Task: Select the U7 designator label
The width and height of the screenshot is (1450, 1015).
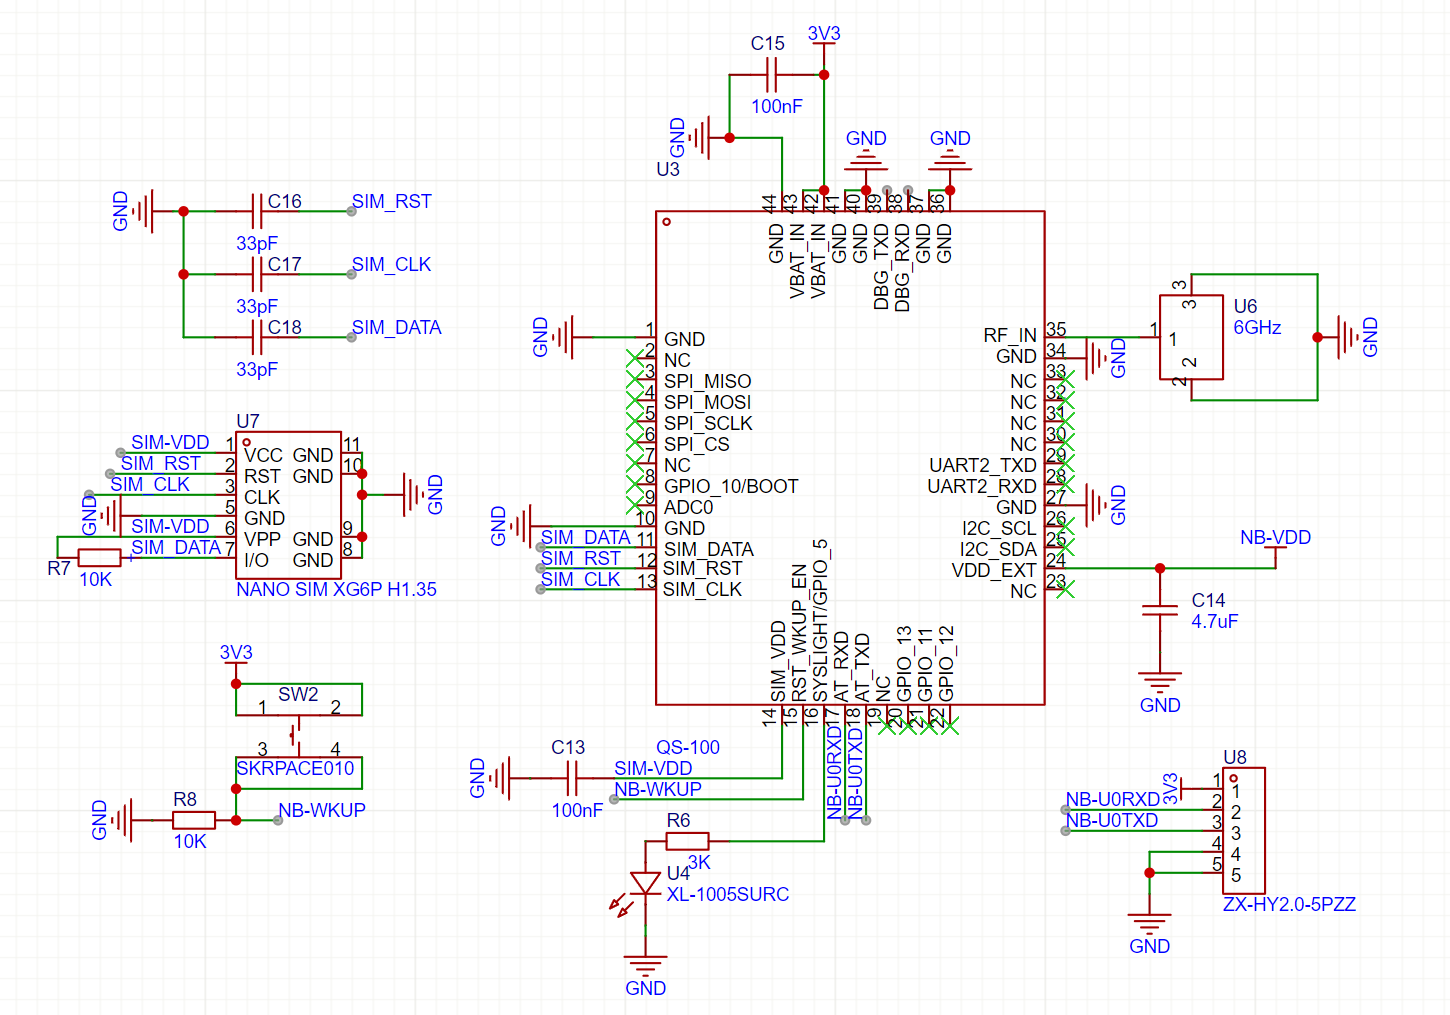Action: (x=247, y=421)
